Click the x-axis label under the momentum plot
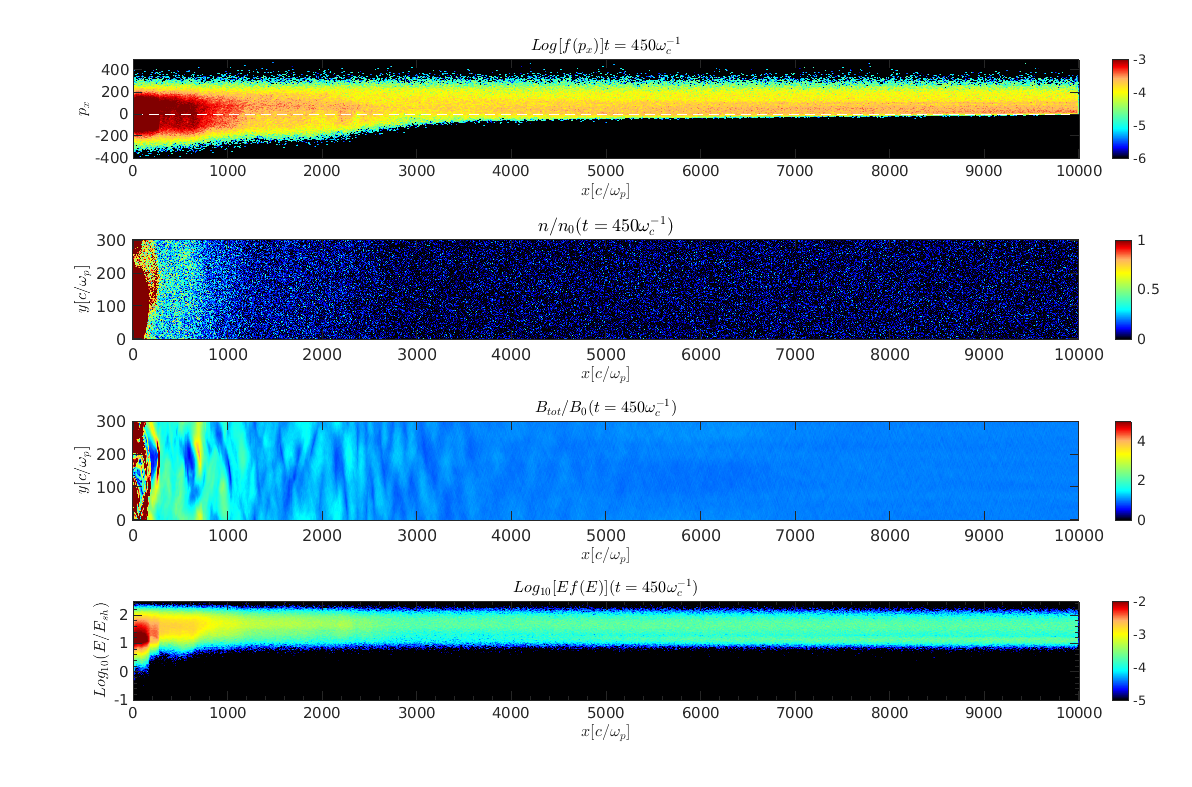Image resolution: width=1192 pixels, height=787 pixels. (x=605, y=190)
